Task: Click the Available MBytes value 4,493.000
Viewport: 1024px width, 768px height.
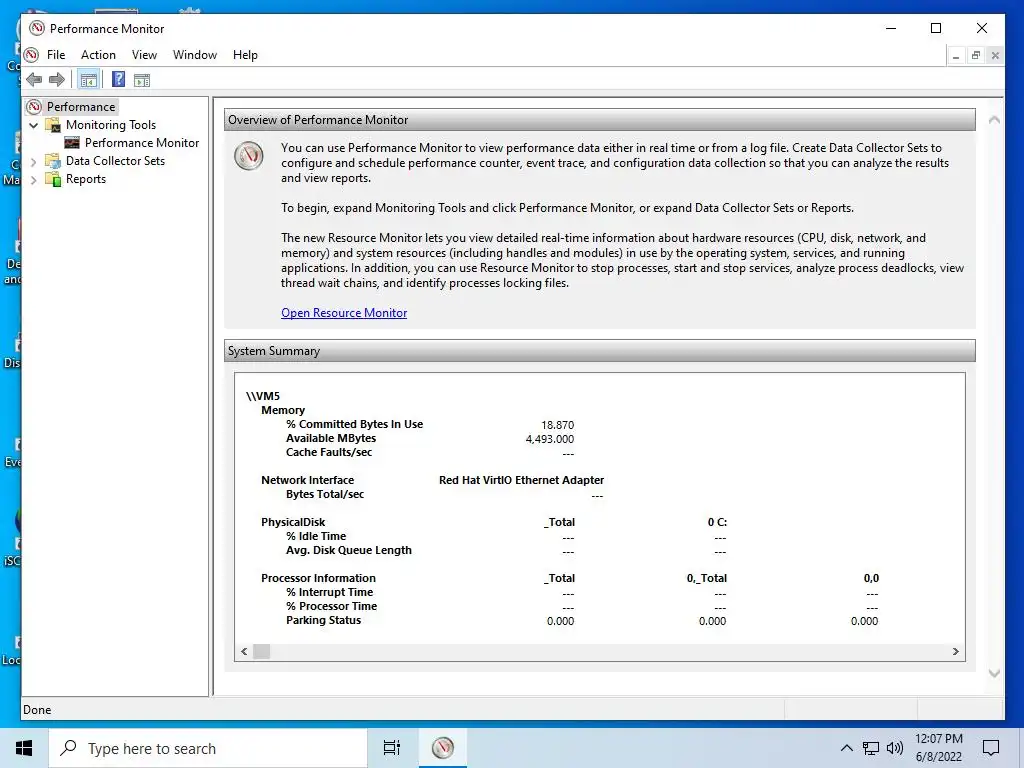Action: (x=550, y=439)
